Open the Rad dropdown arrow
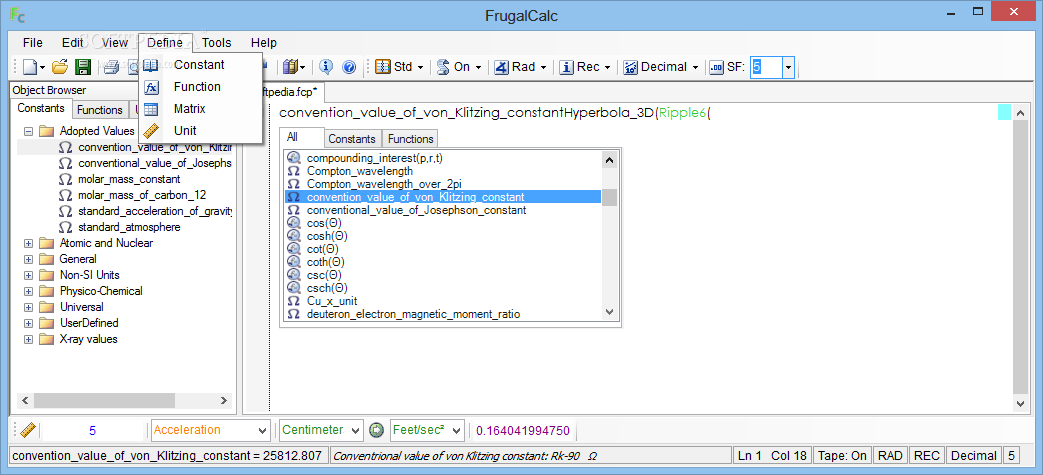The height and width of the screenshot is (475, 1043). [543, 67]
